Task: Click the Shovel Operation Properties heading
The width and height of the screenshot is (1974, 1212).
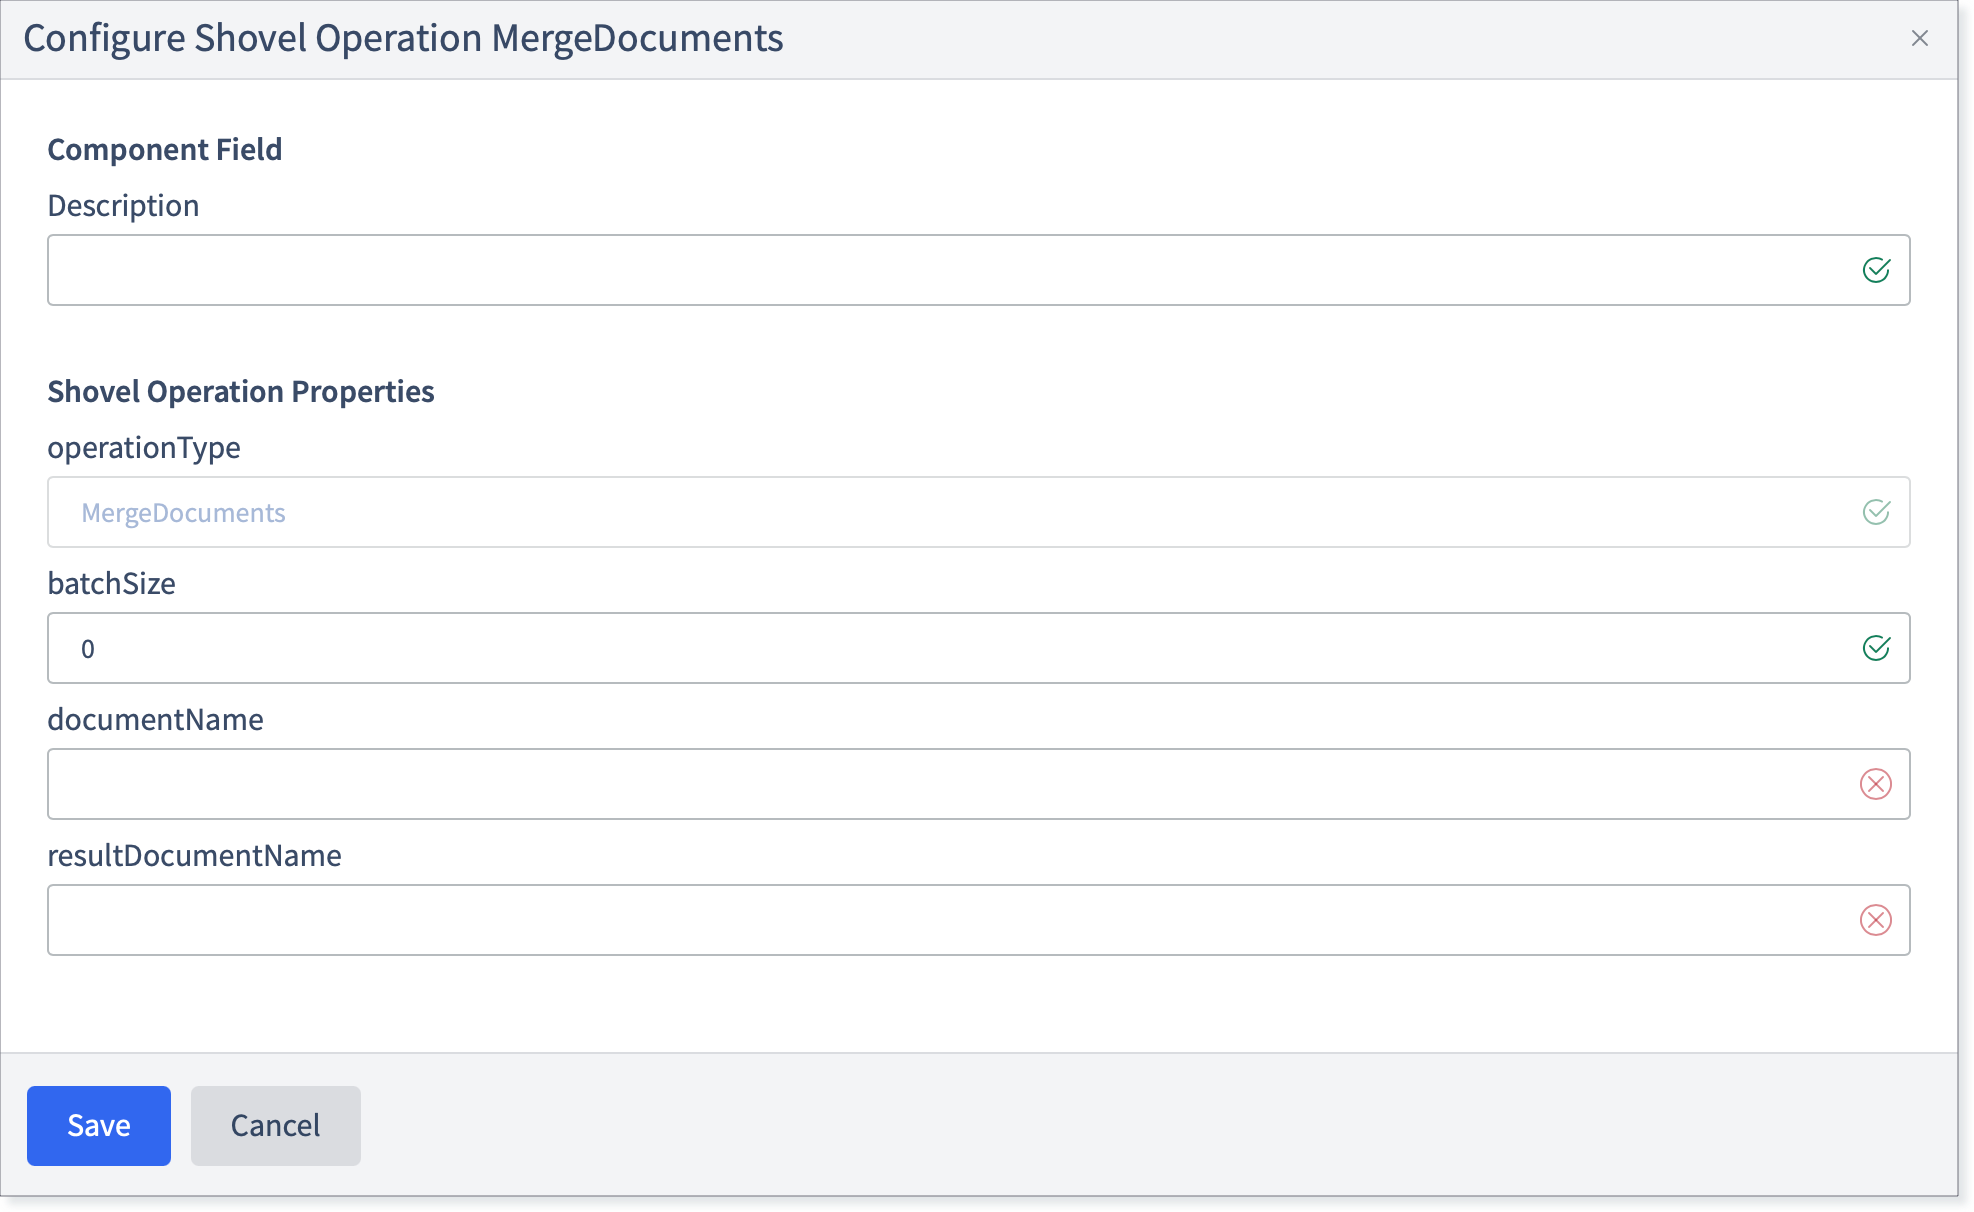Action: [241, 392]
